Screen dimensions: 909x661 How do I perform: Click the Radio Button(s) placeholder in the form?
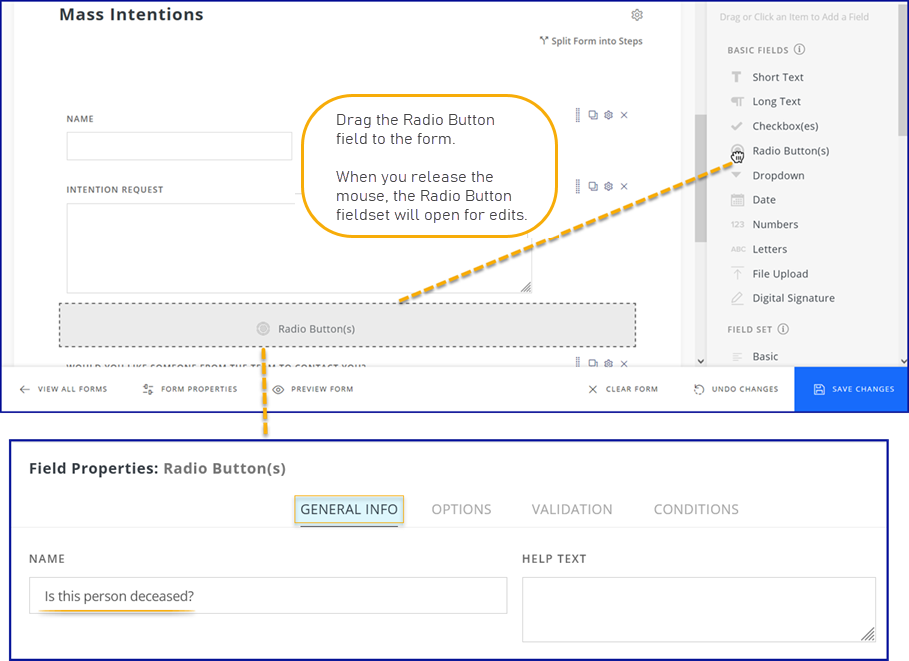coord(346,327)
